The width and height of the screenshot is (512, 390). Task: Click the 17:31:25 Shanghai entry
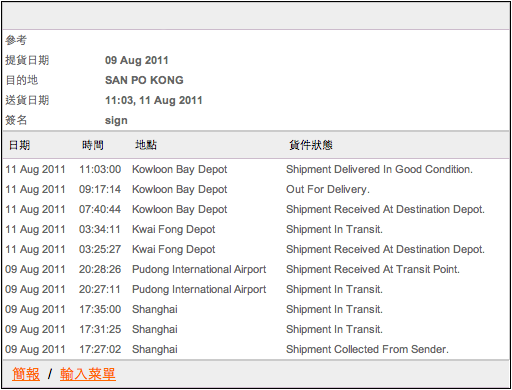coord(256,329)
